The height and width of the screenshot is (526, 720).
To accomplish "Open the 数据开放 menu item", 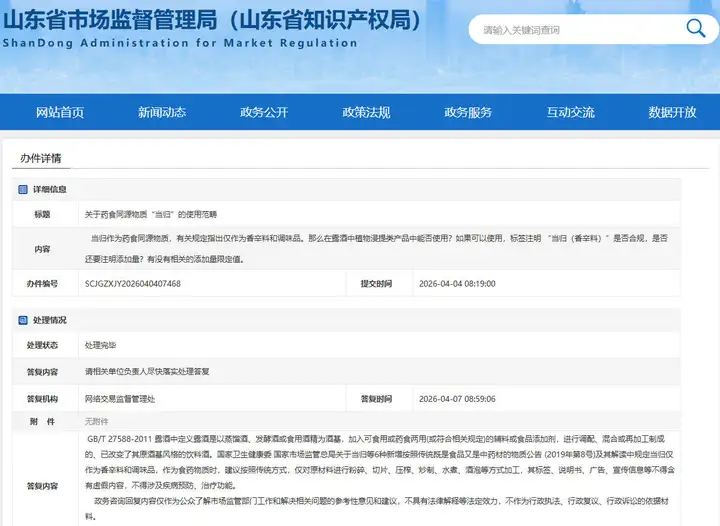I will [x=672, y=112].
